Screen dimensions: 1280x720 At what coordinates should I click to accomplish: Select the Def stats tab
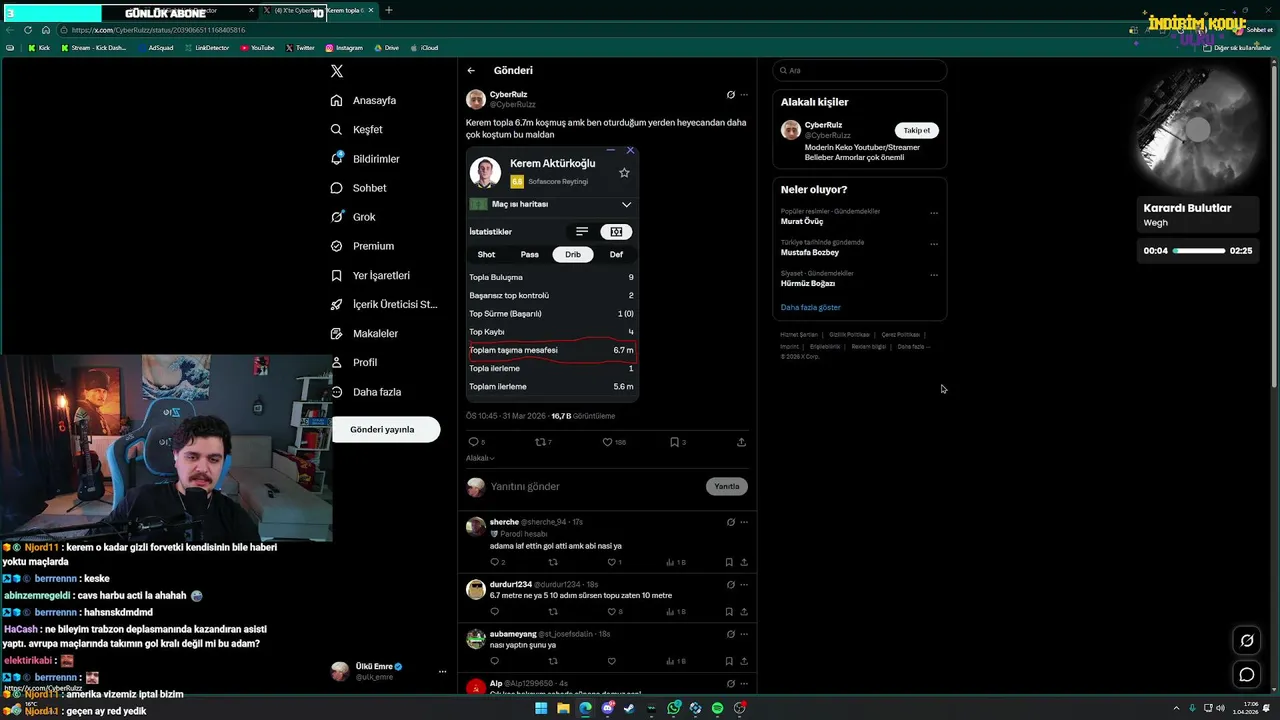616,254
